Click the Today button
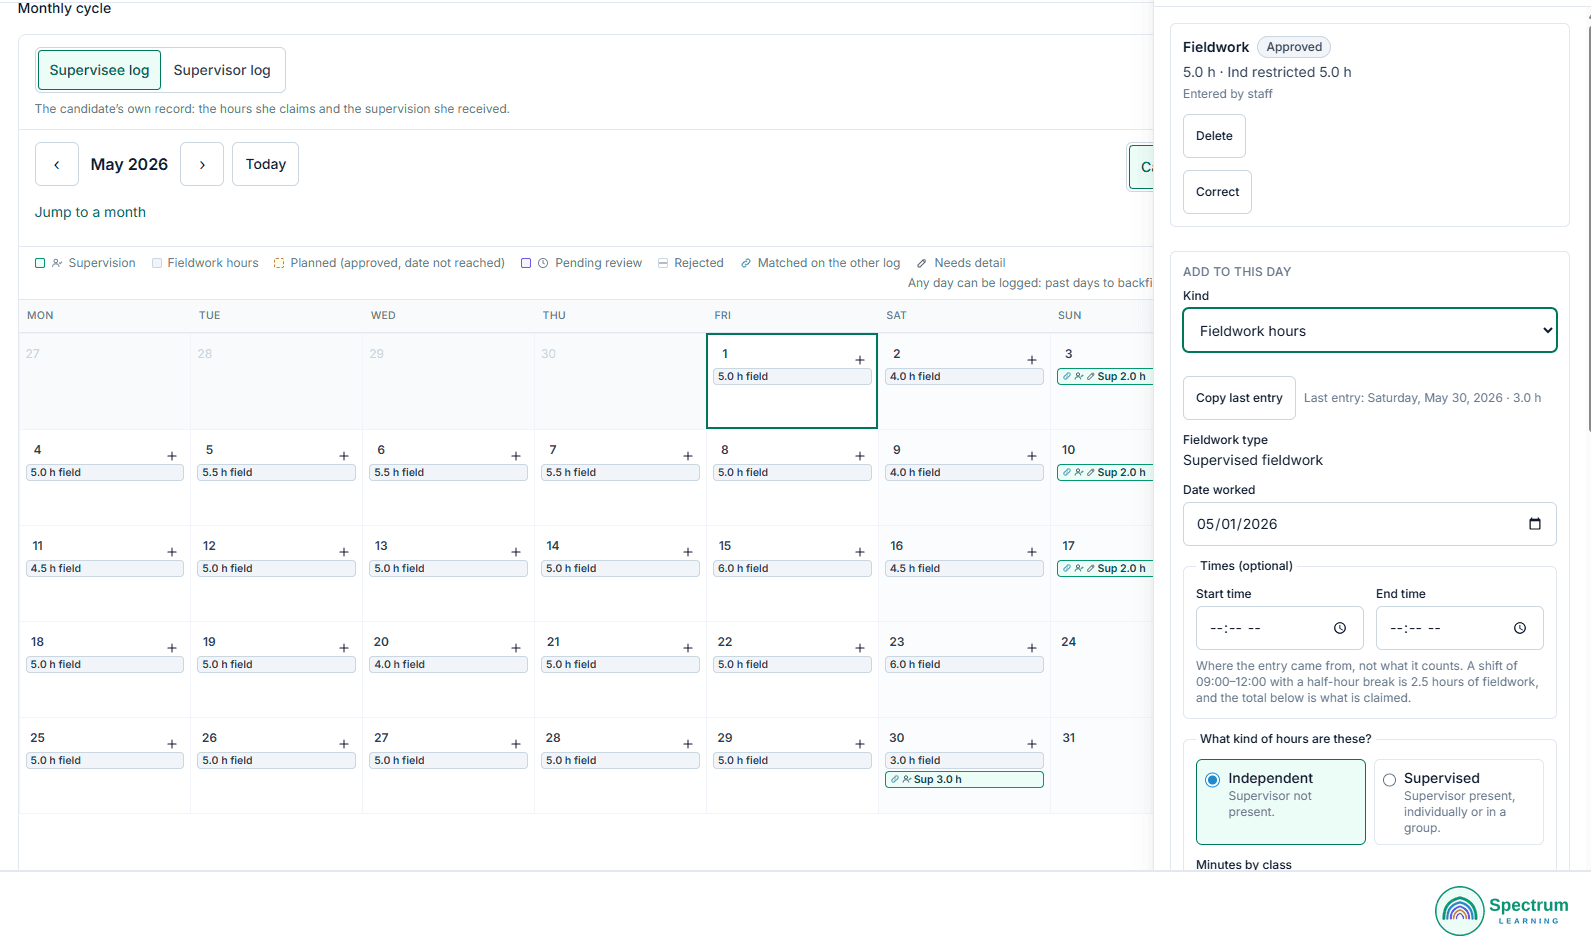The height and width of the screenshot is (952, 1591). point(266,164)
